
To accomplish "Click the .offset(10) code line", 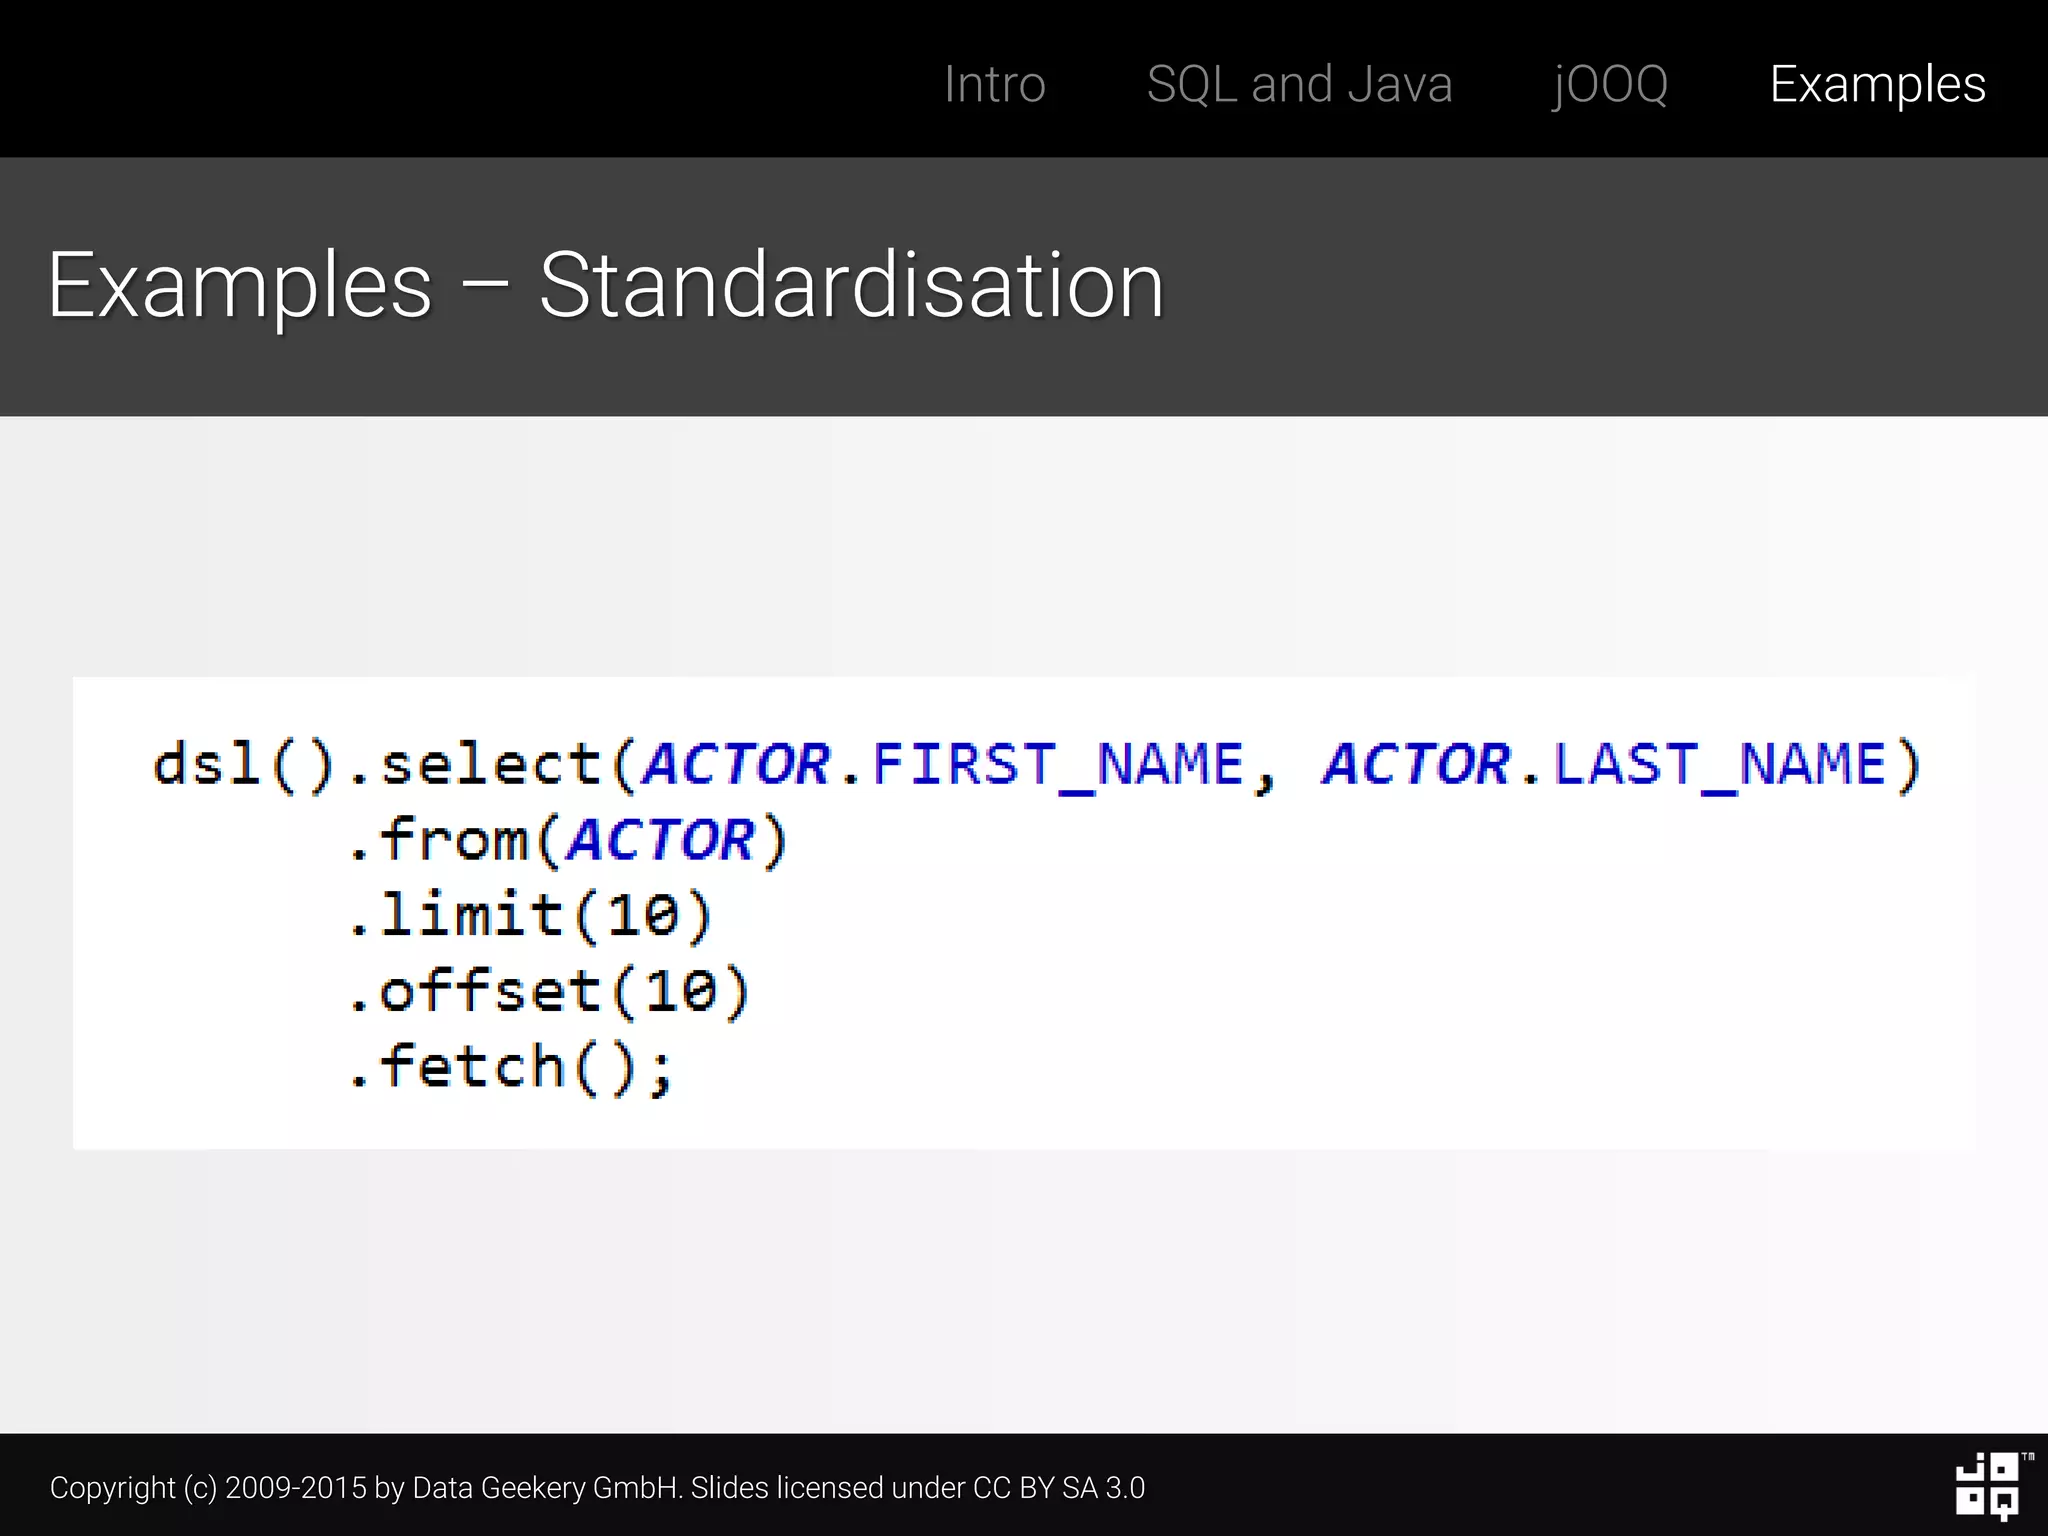I will (548, 991).
